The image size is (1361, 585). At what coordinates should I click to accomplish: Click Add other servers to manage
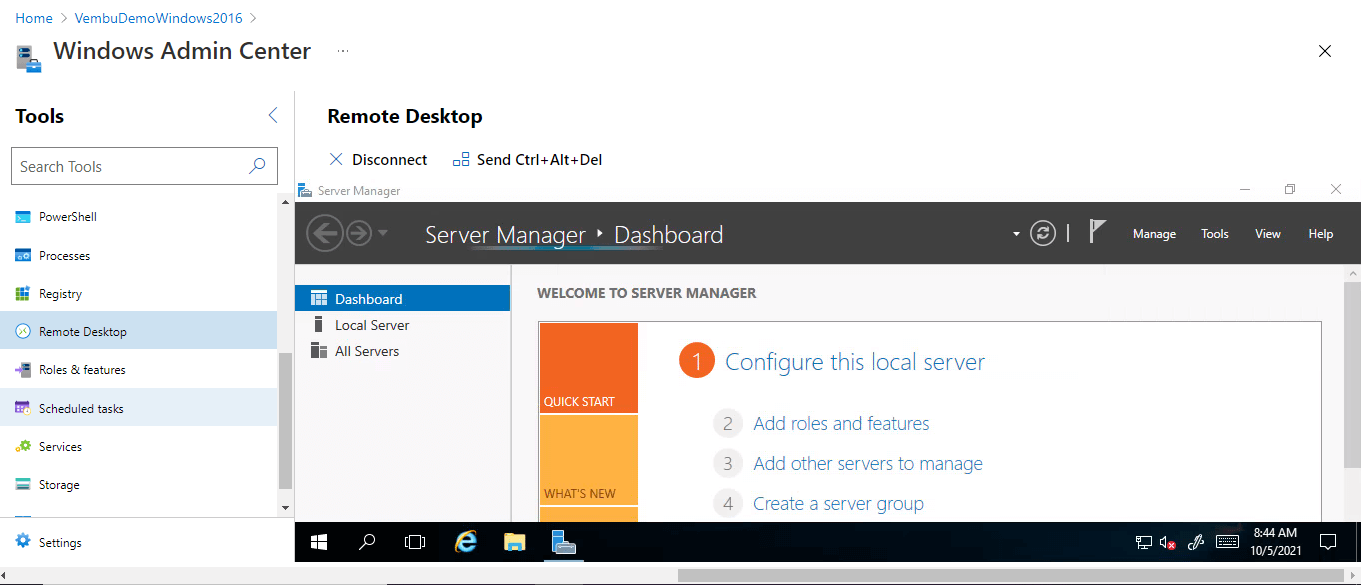(868, 464)
